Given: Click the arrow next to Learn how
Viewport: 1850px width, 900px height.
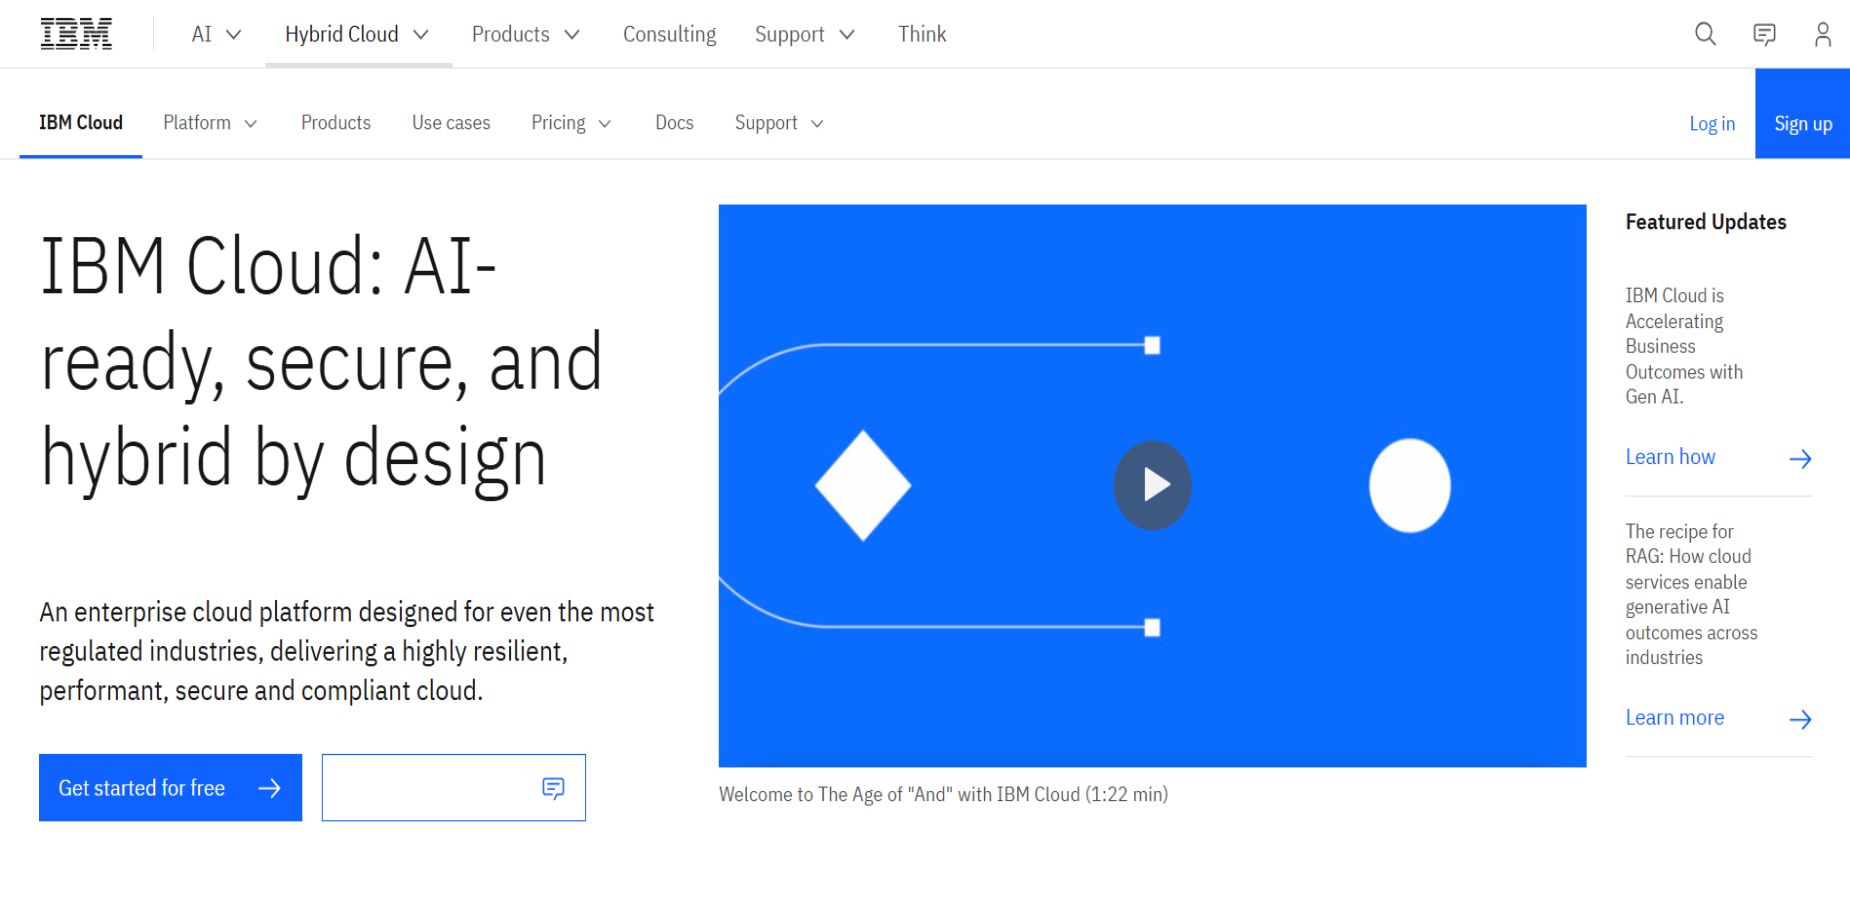Looking at the screenshot, I should pyautogui.click(x=1800, y=458).
